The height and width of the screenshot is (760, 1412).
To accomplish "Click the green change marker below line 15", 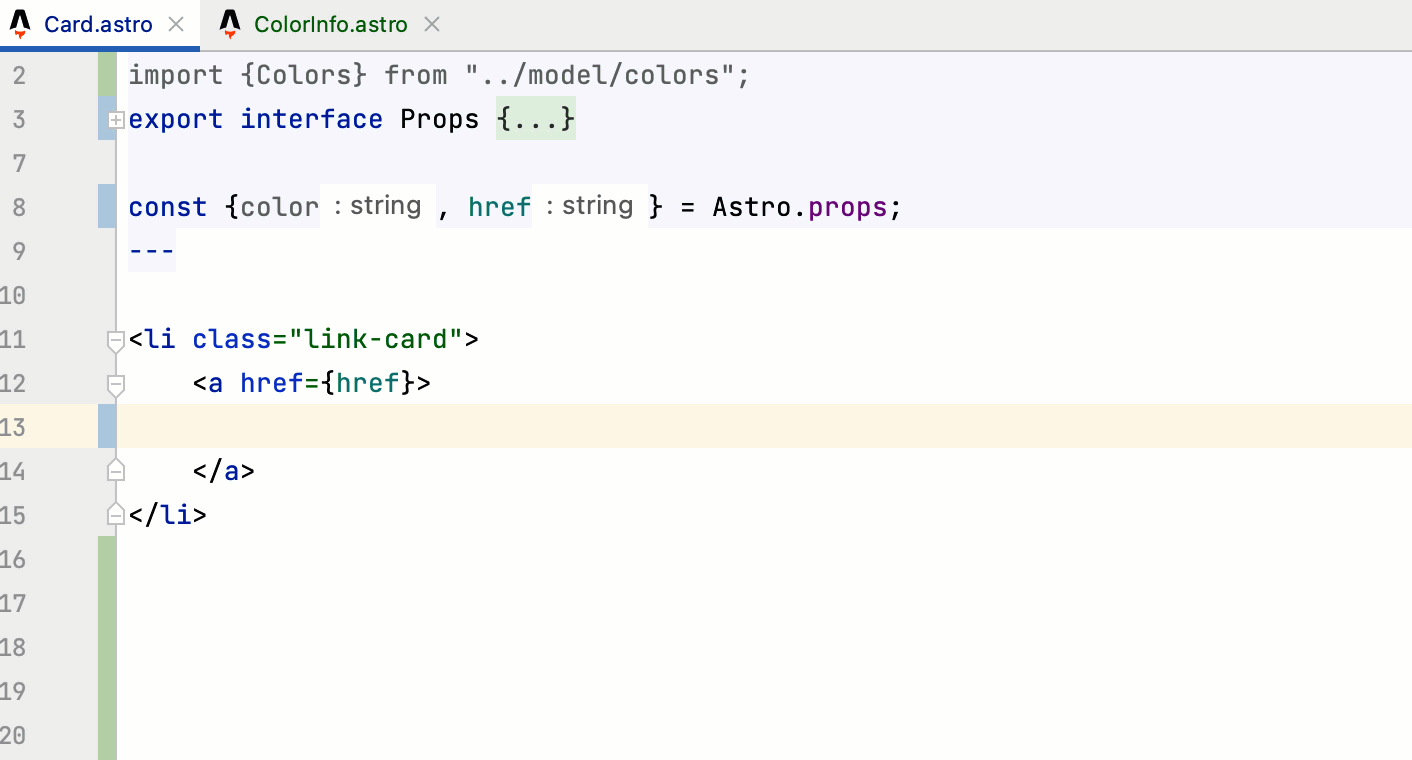I will (105, 640).
